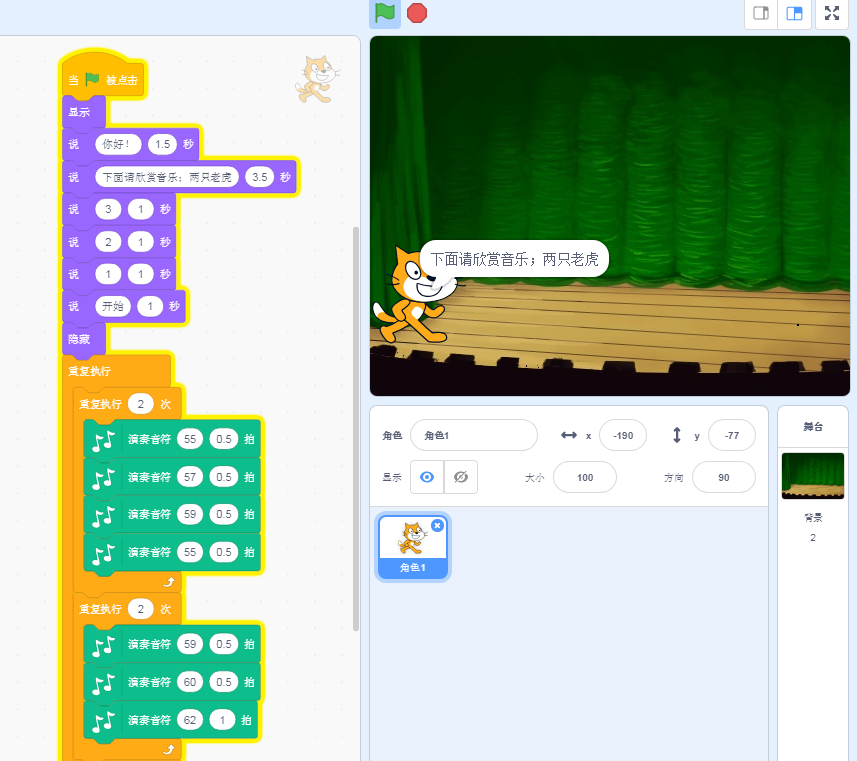Click the 你好! text in the say block
Image resolution: width=857 pixels, height=761 pixels.
click(118, 144)
